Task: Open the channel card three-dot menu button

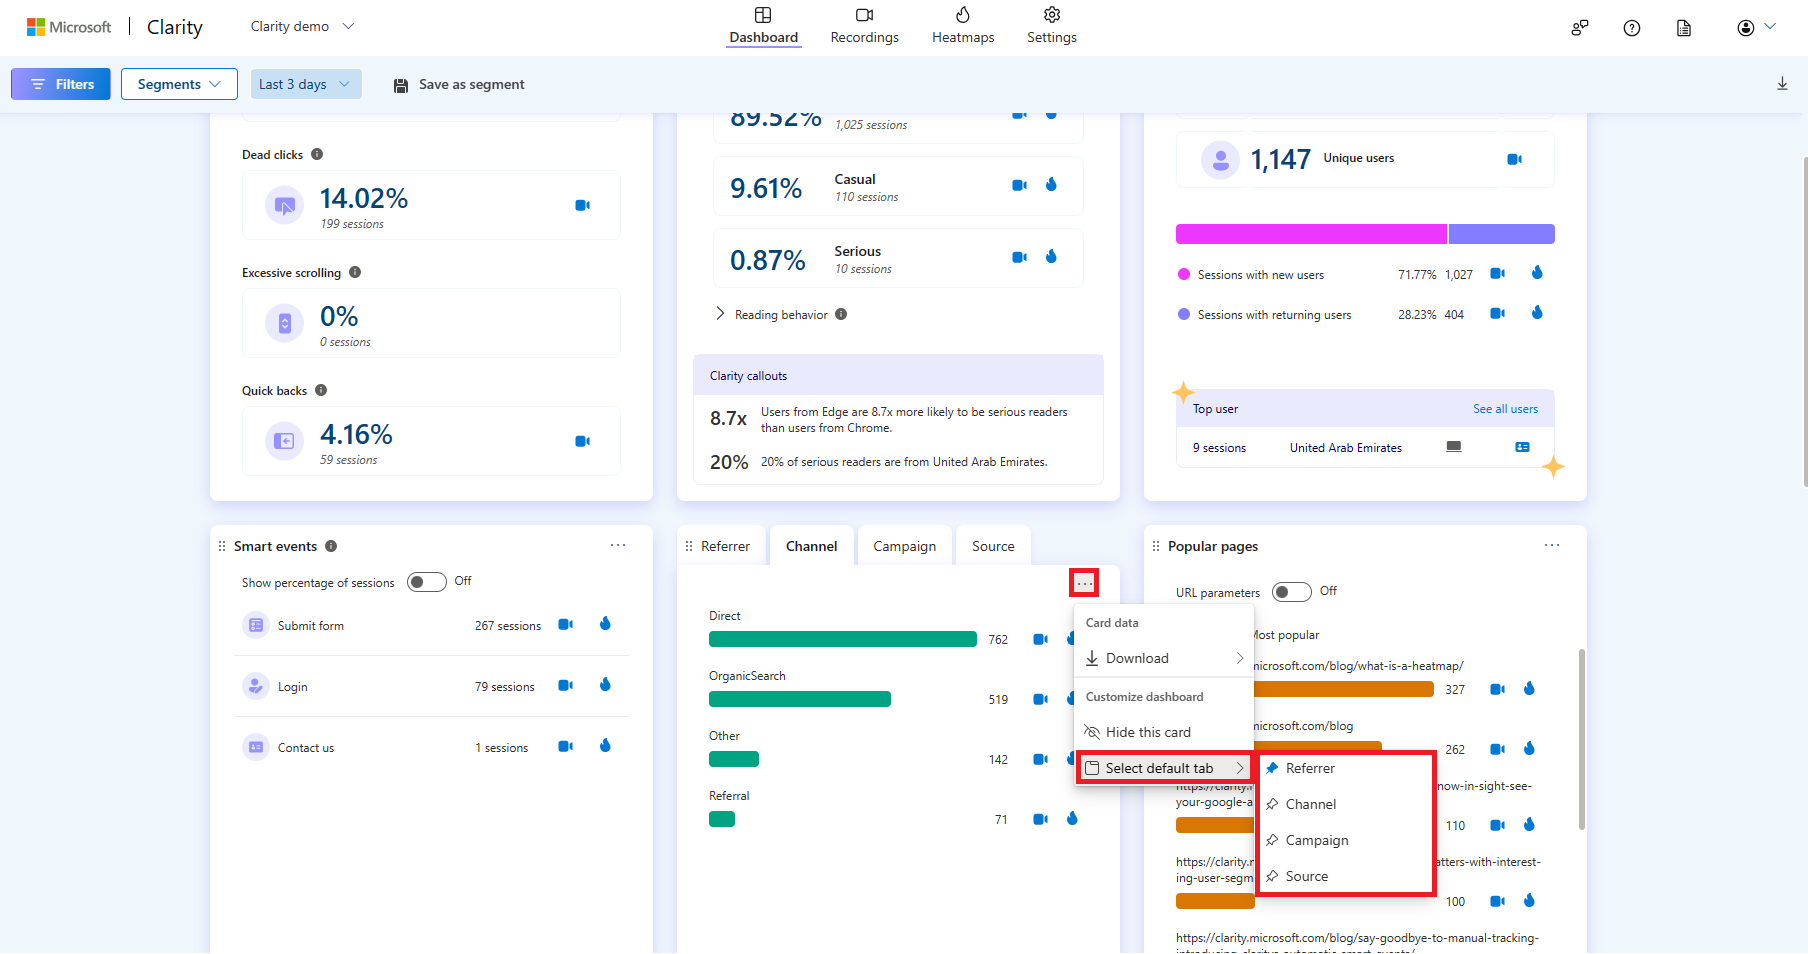Action: [x=1084, y=583]
